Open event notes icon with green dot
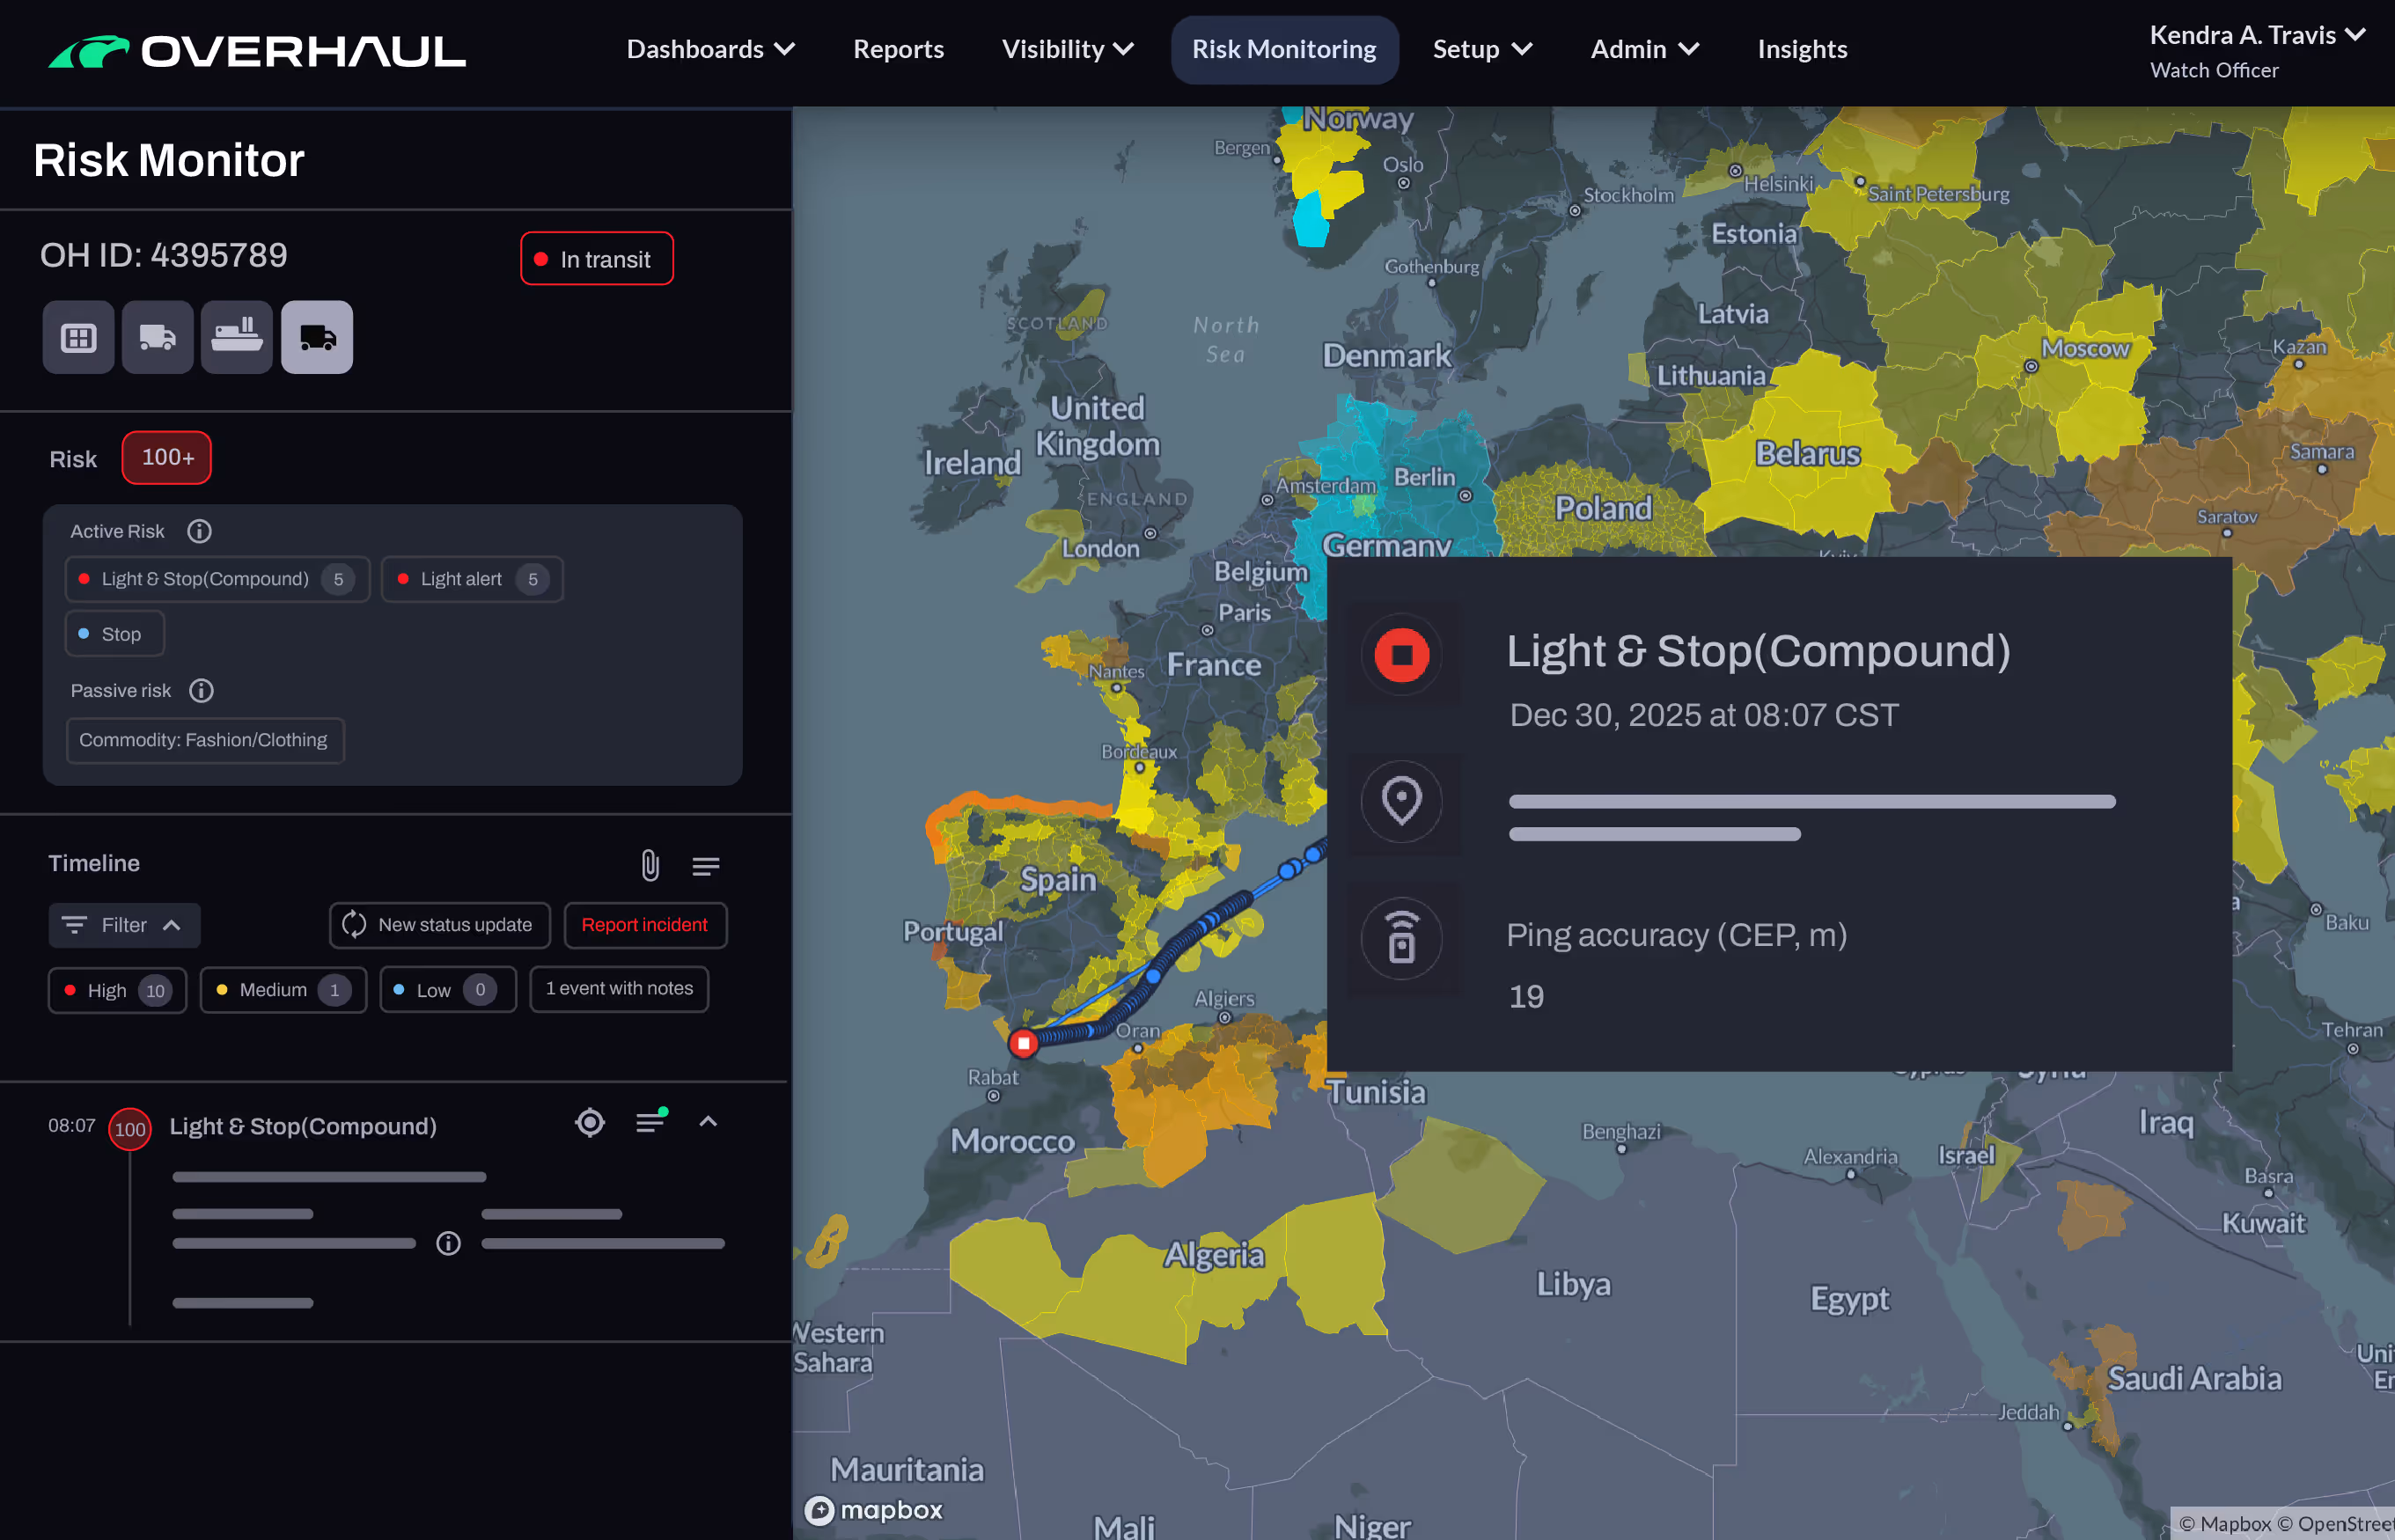This screenshot has width=2395, height=1540. coord(650,1122)
